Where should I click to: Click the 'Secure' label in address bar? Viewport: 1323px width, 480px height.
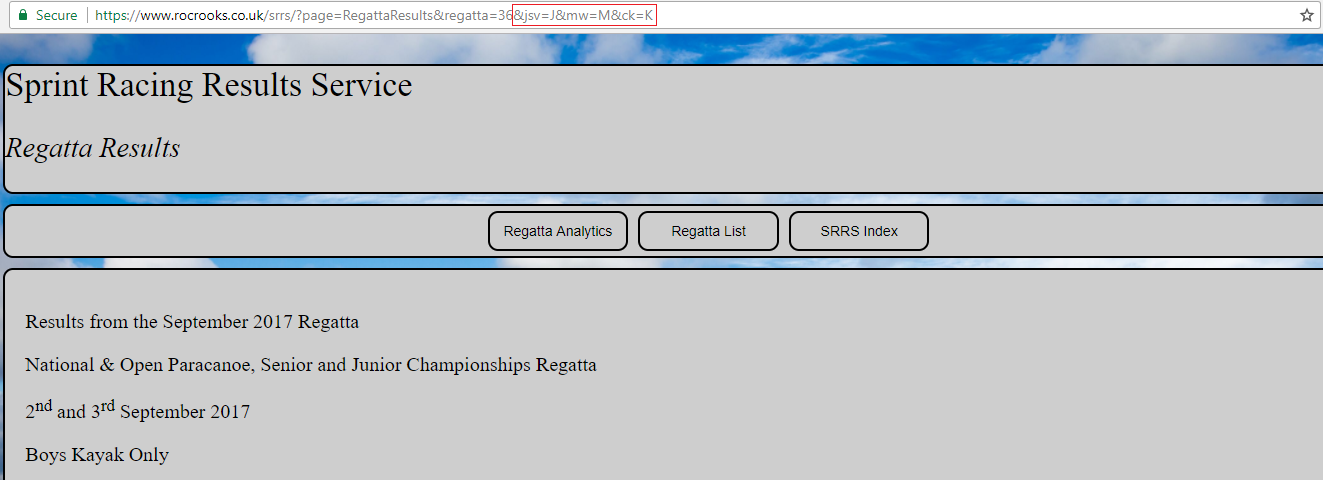[x=56, y=16]
